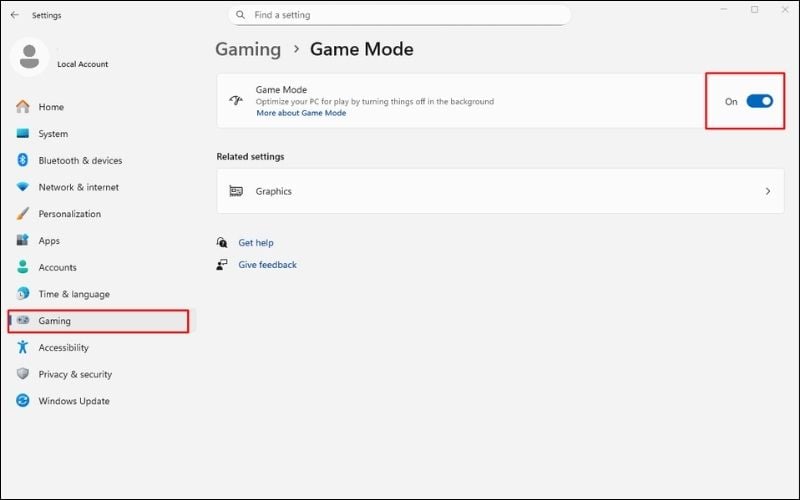The image size is (800, 500).
Task: Click the Give feedback link
Action: [x=267, y=264]
